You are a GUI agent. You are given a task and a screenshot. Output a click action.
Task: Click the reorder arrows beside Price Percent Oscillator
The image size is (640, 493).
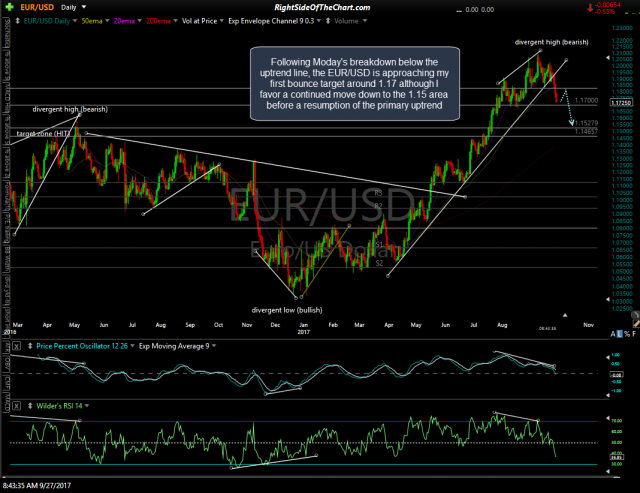click(x=30, y=346)
